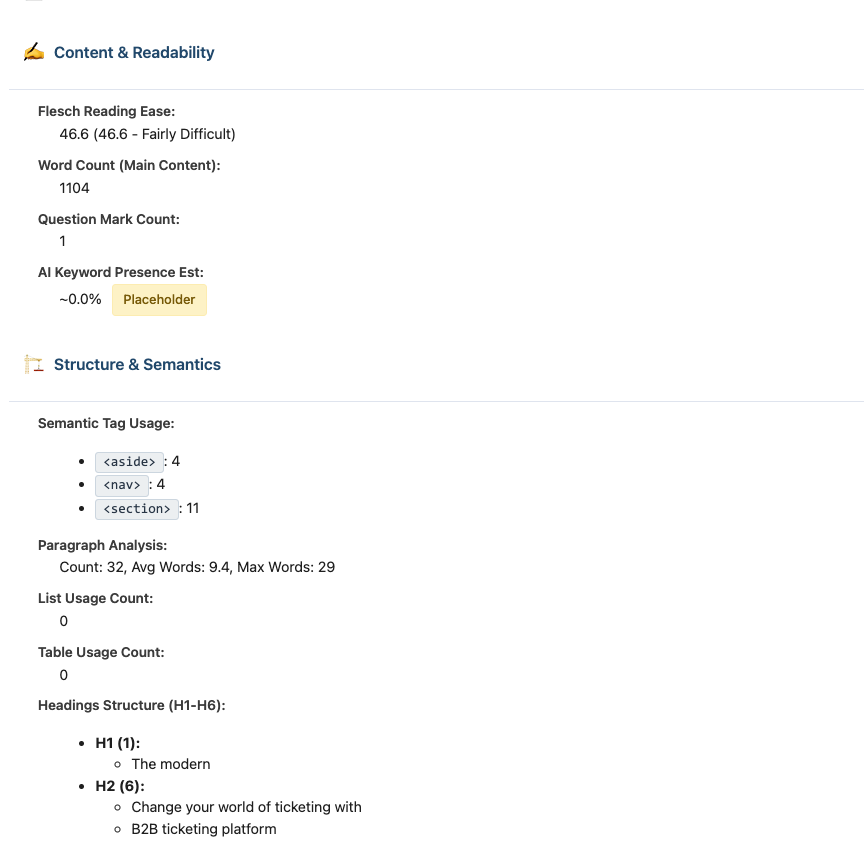
Task: Click the 46.6 Fairly Difficult score value
Action: (147, 134)
